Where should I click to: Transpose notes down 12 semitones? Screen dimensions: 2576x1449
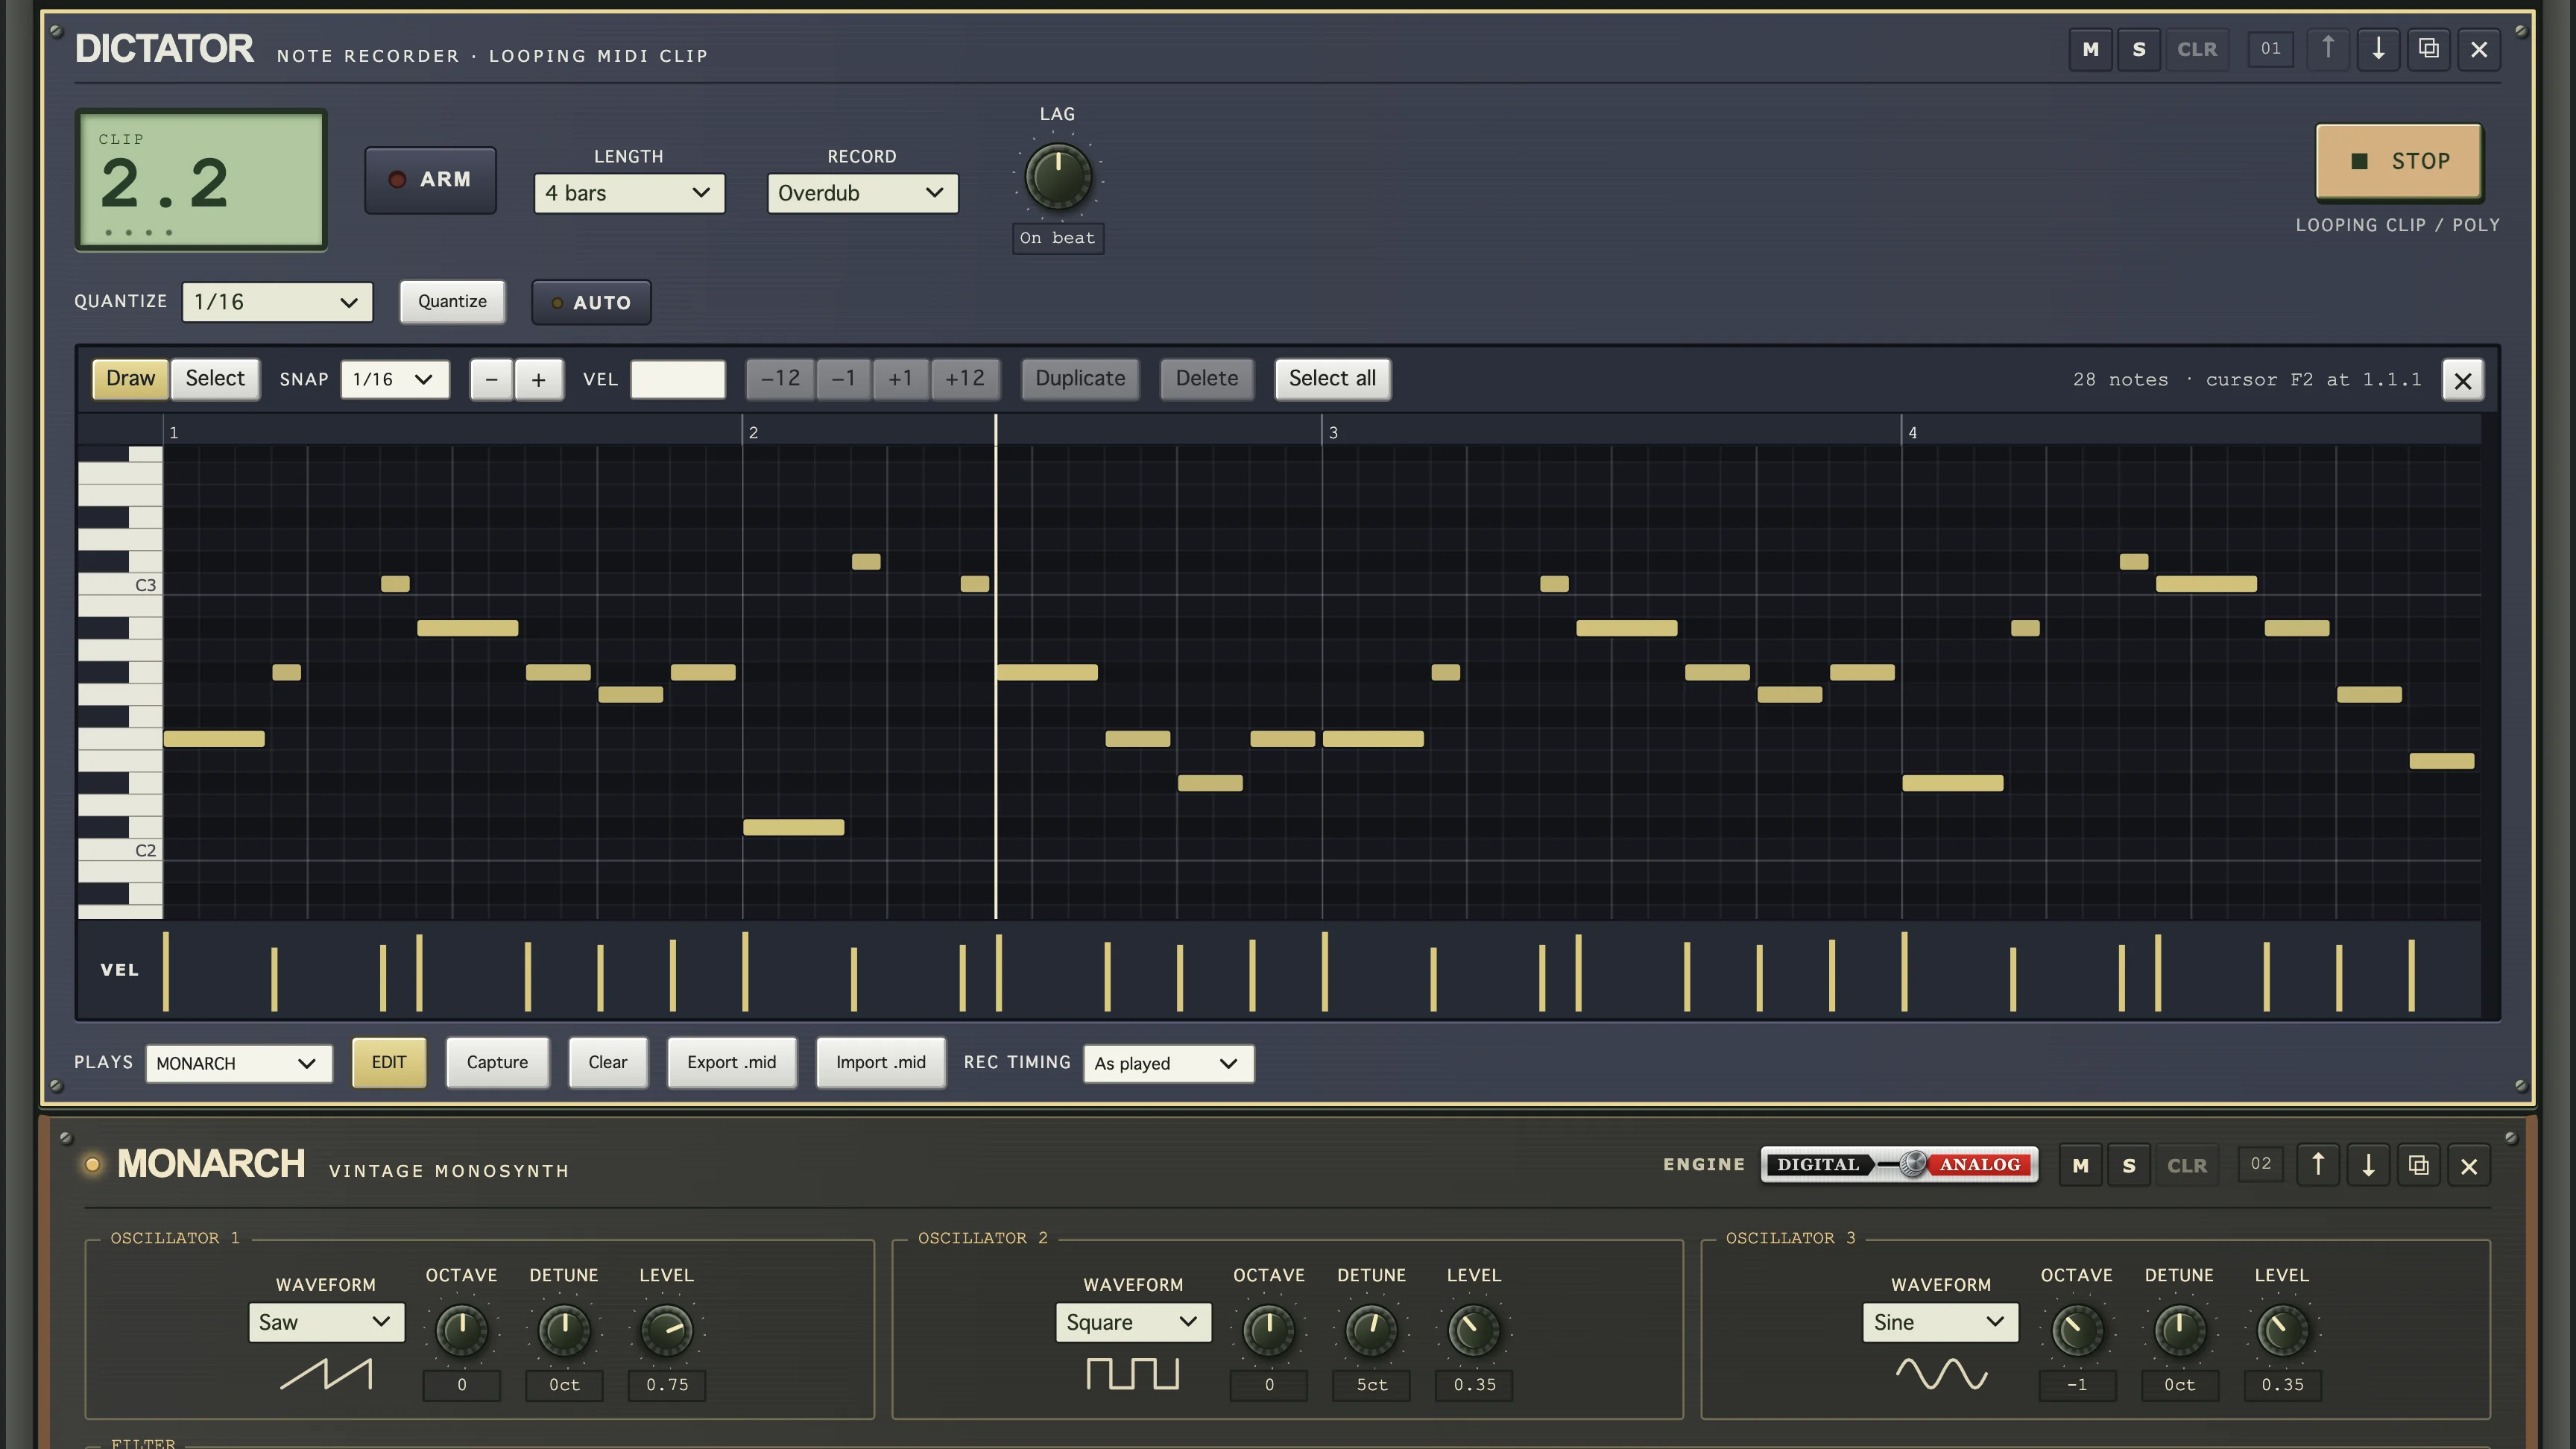pyautogui.click(x=780, y=379)
